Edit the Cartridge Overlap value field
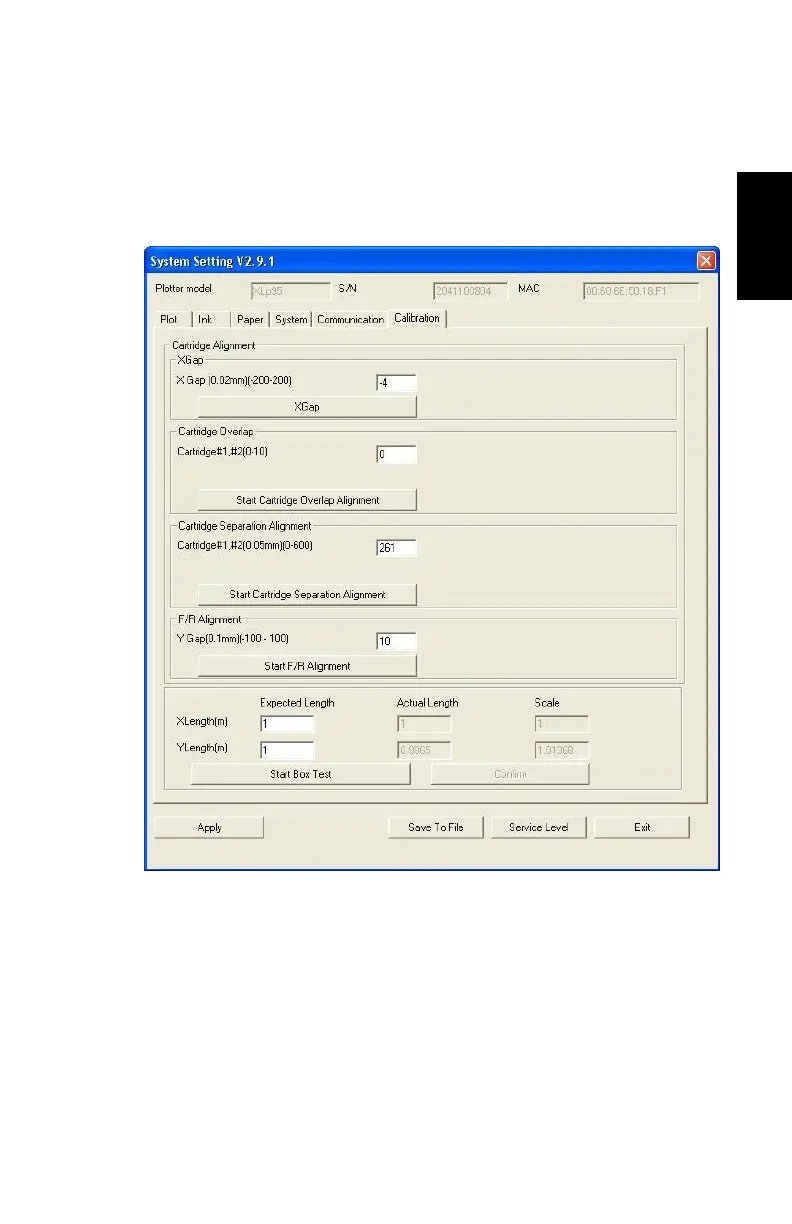 [x=396, y=455]
